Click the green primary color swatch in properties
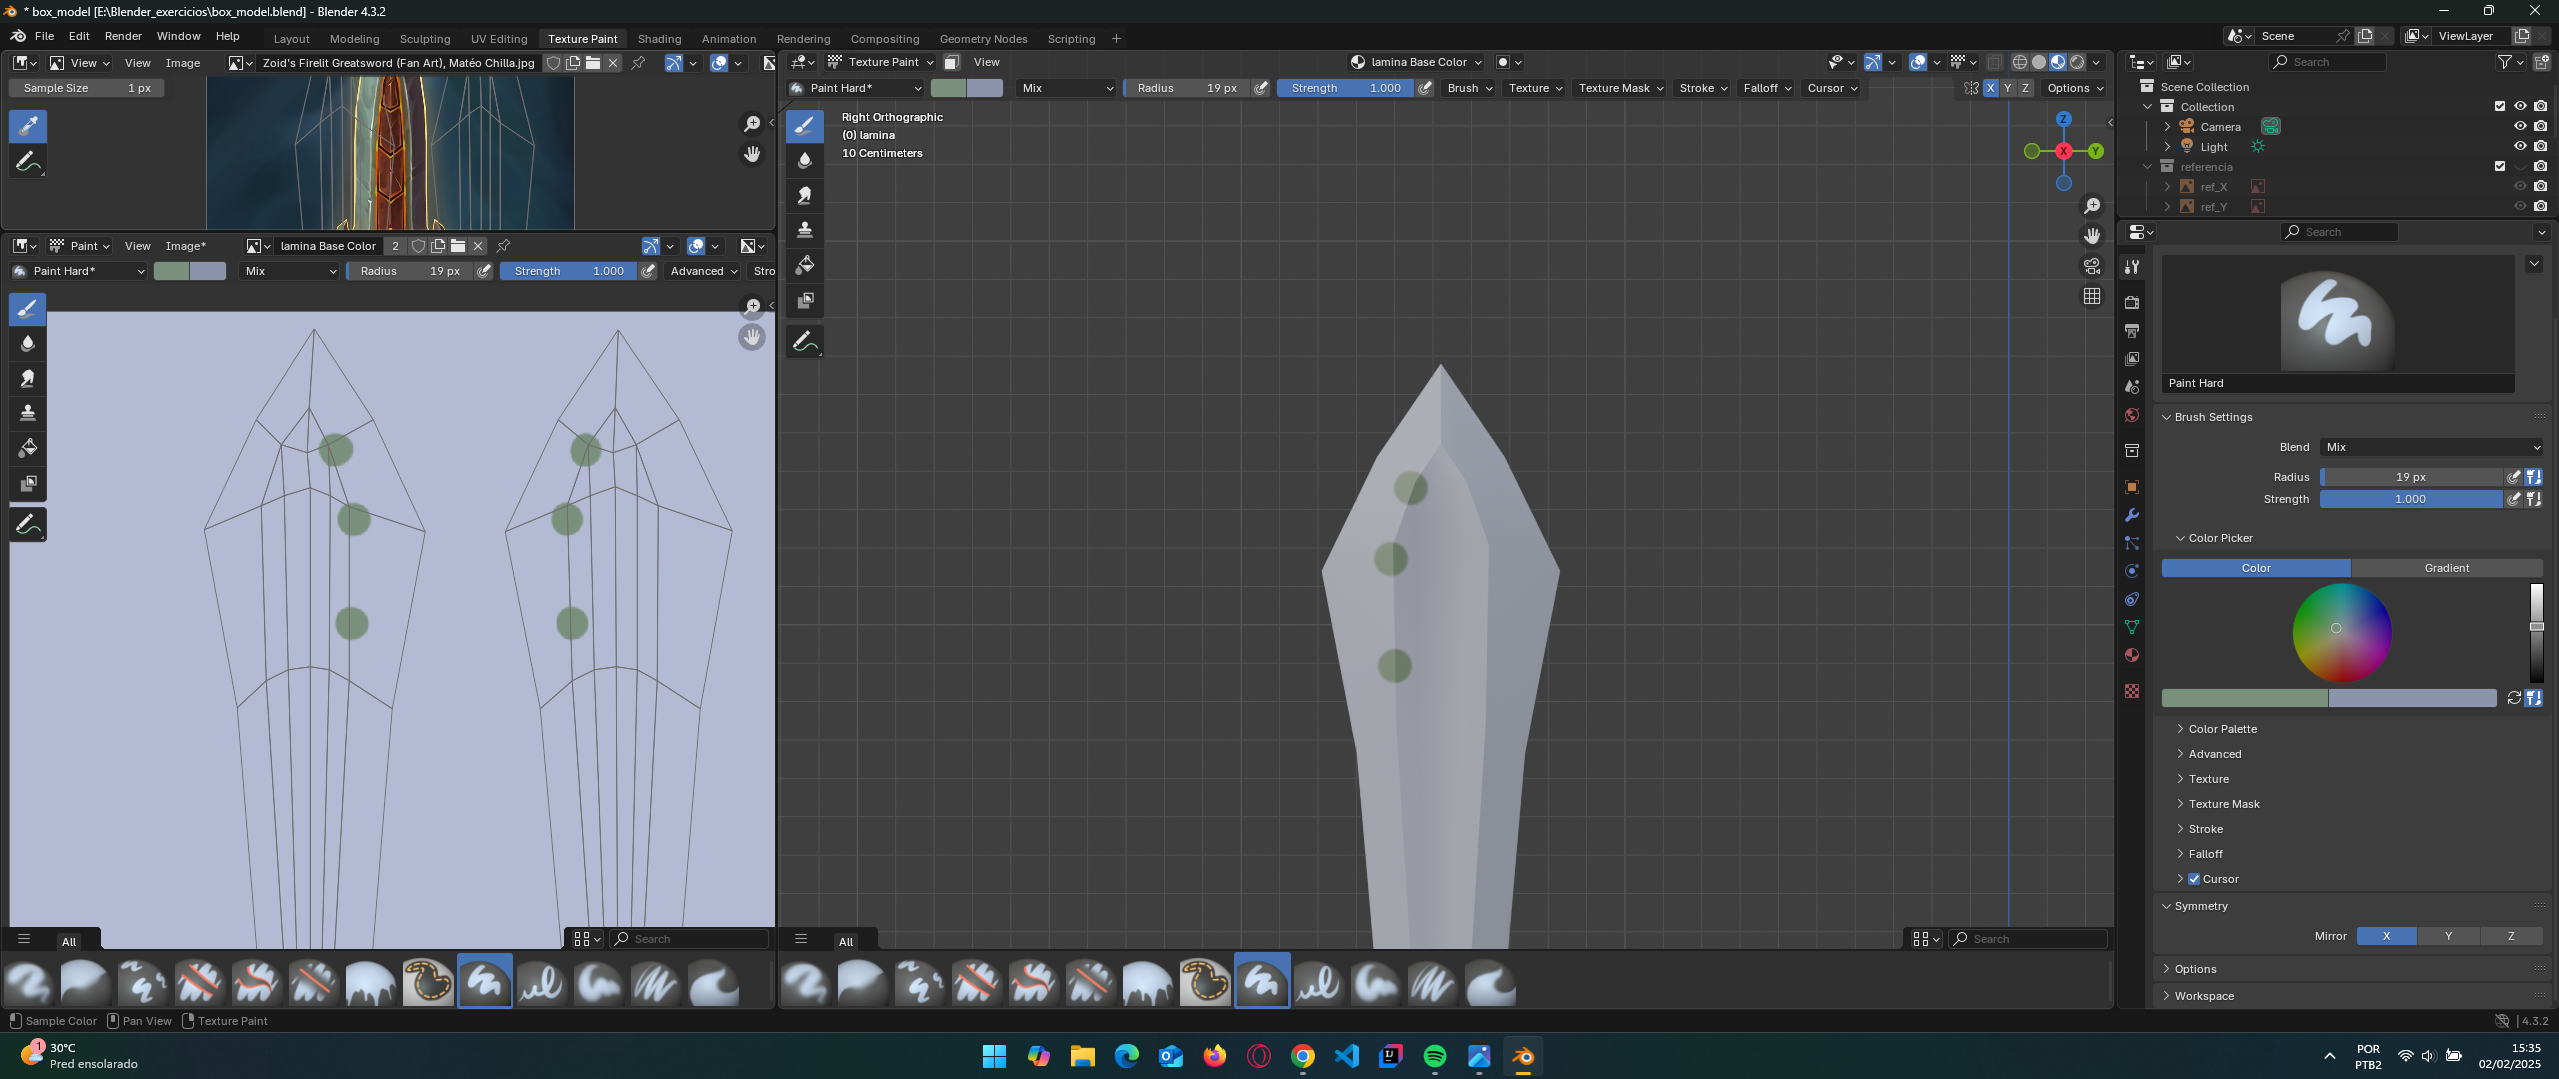The image size is (2559, 1079). tap(2244, 698)
